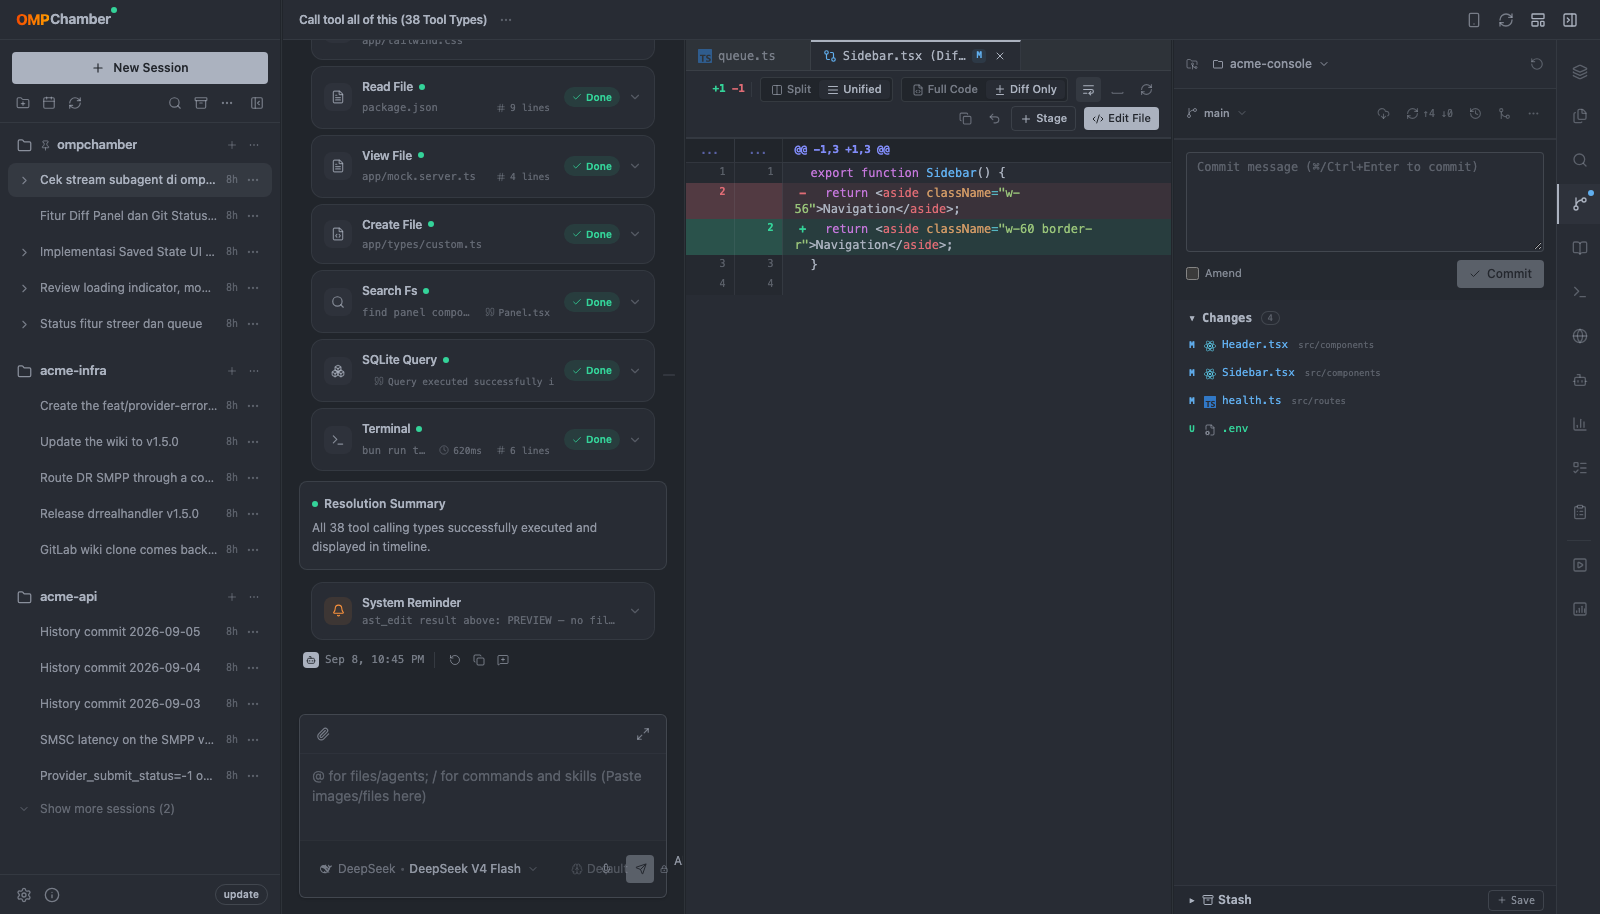Select the Diff Only view mode
Image resolution: width=1600 pixels, height=914 pixels.
pyautogui.click(x=1026, y=89)
